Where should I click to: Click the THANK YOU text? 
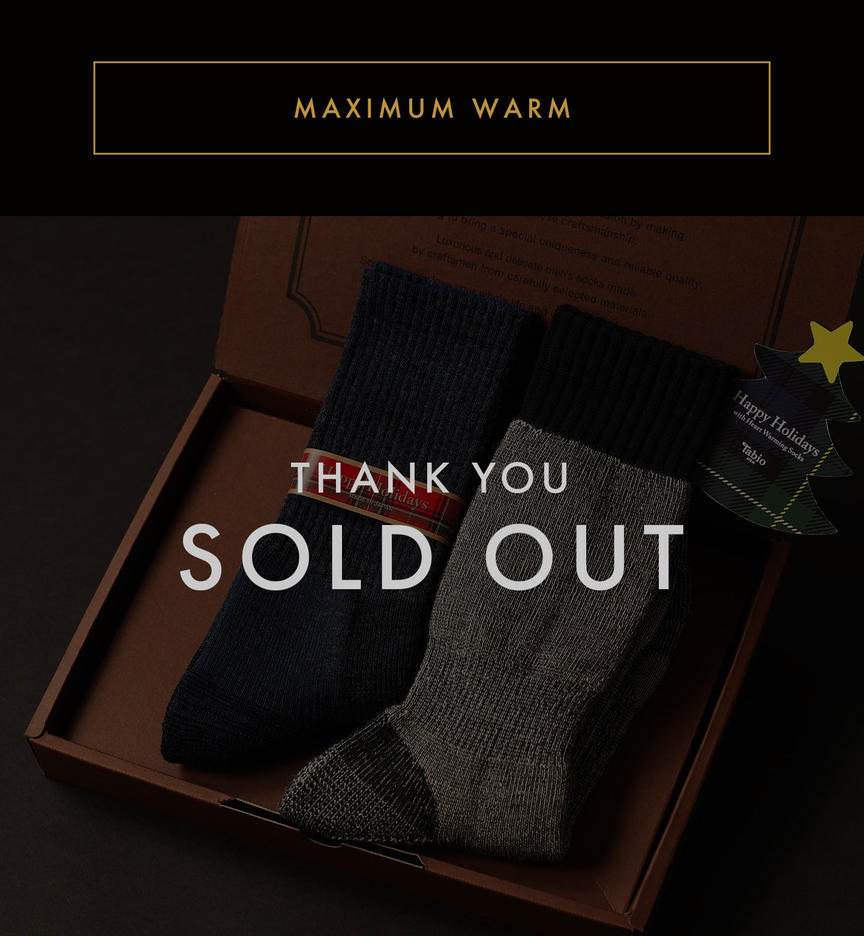click(x=429, y=477)
